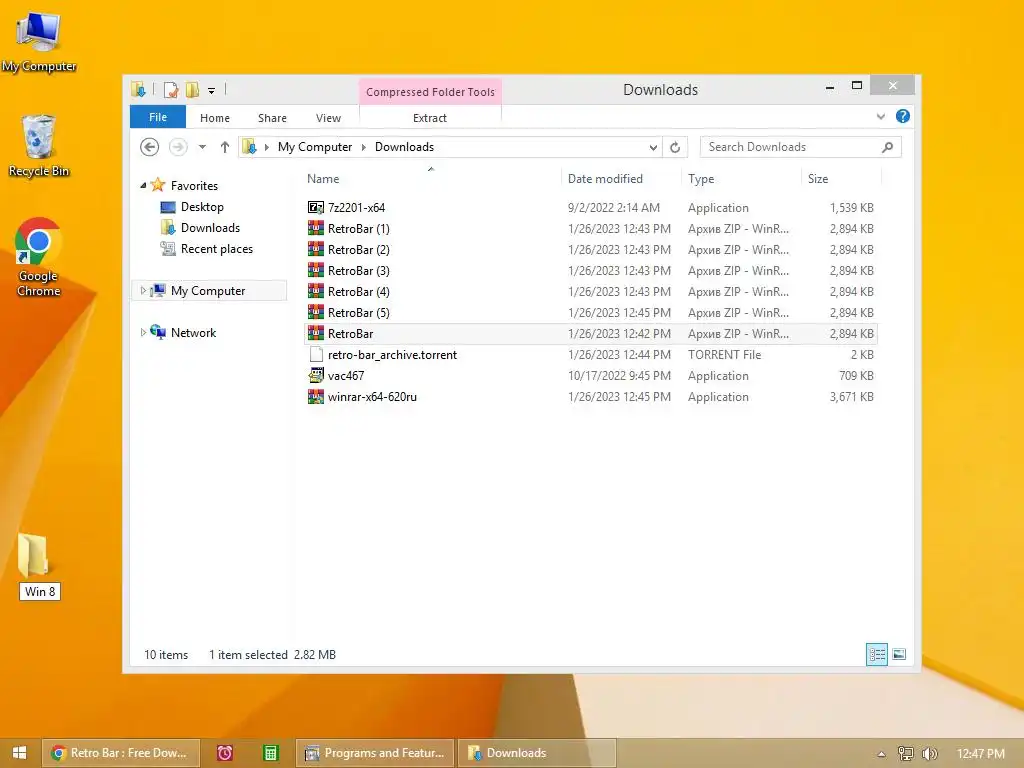The image size is (1024, 768).
Task: Open the View ribbon tab
Action: [328, 118]
